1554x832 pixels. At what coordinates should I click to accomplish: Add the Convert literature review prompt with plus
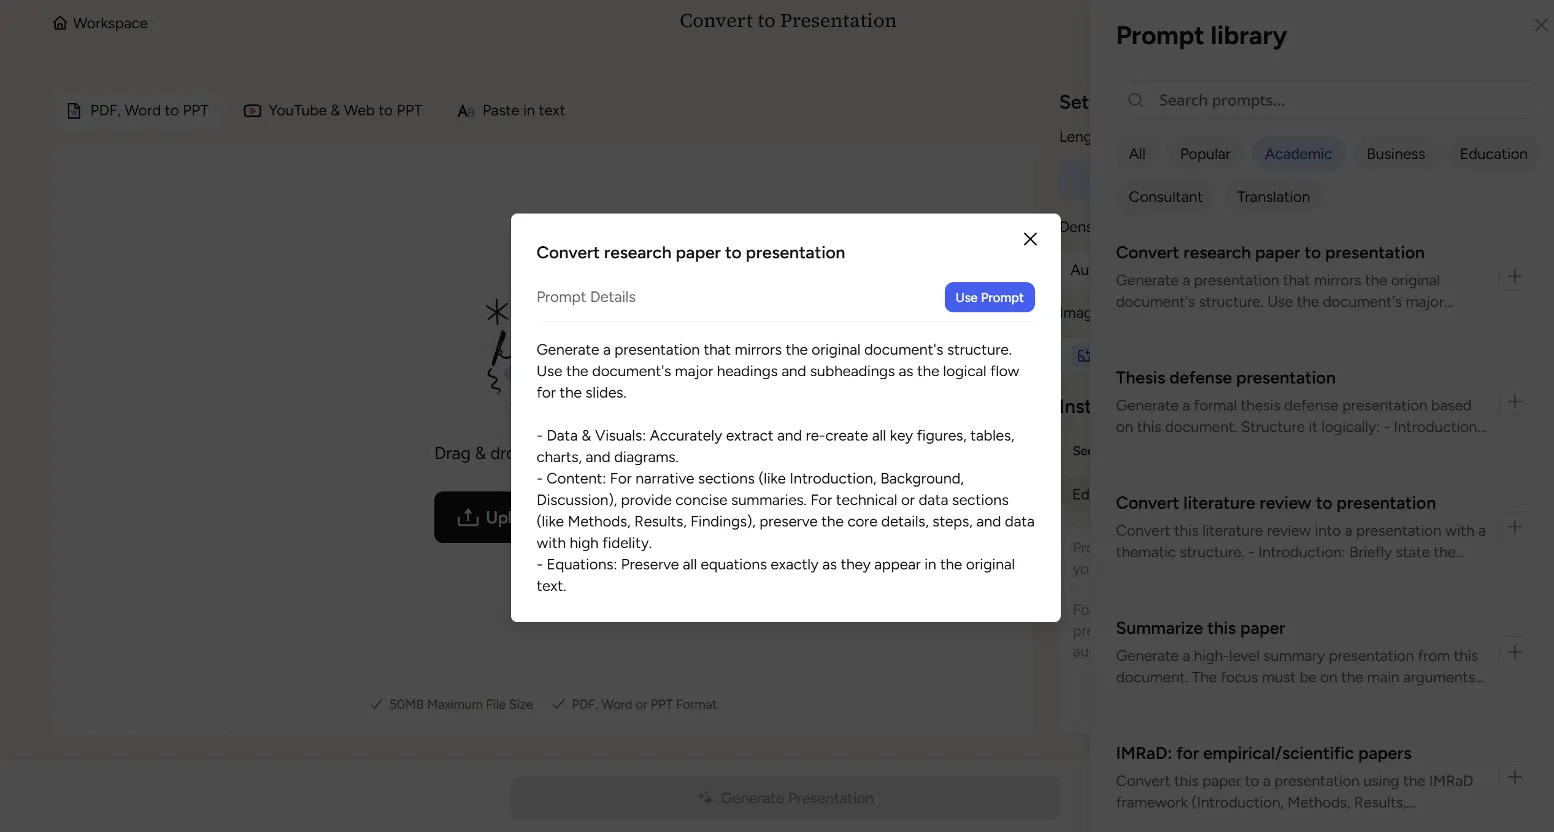[x=1514, y=527]
